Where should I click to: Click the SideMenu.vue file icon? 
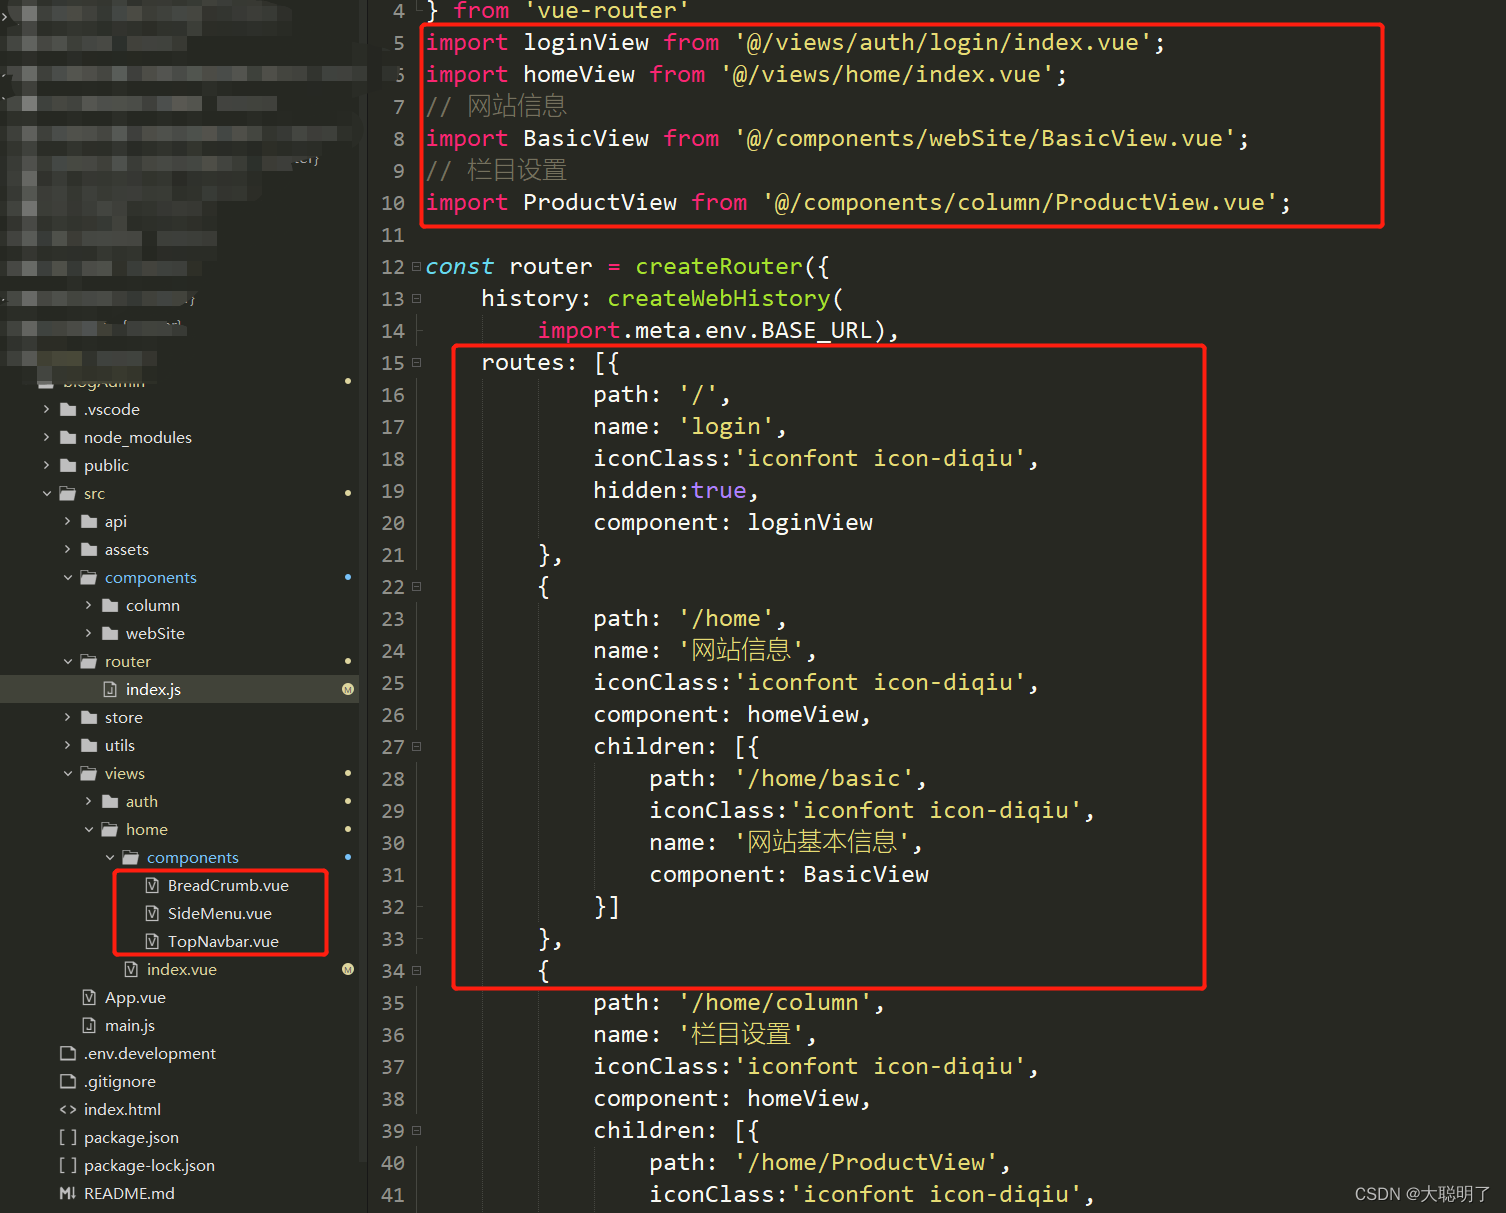click(152, 913)
